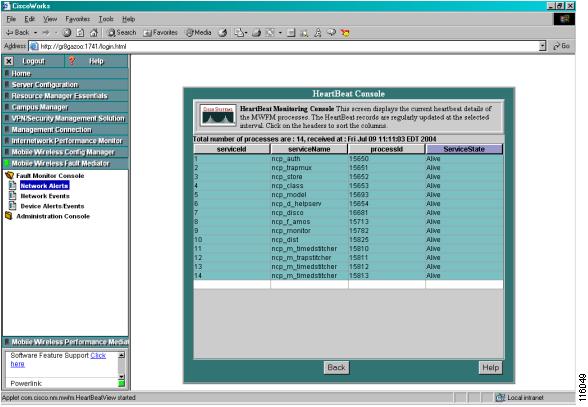Expand Mobile Wireless Performance Mediator drawer
The image size is (588, 407).
[x=65, y=342]
